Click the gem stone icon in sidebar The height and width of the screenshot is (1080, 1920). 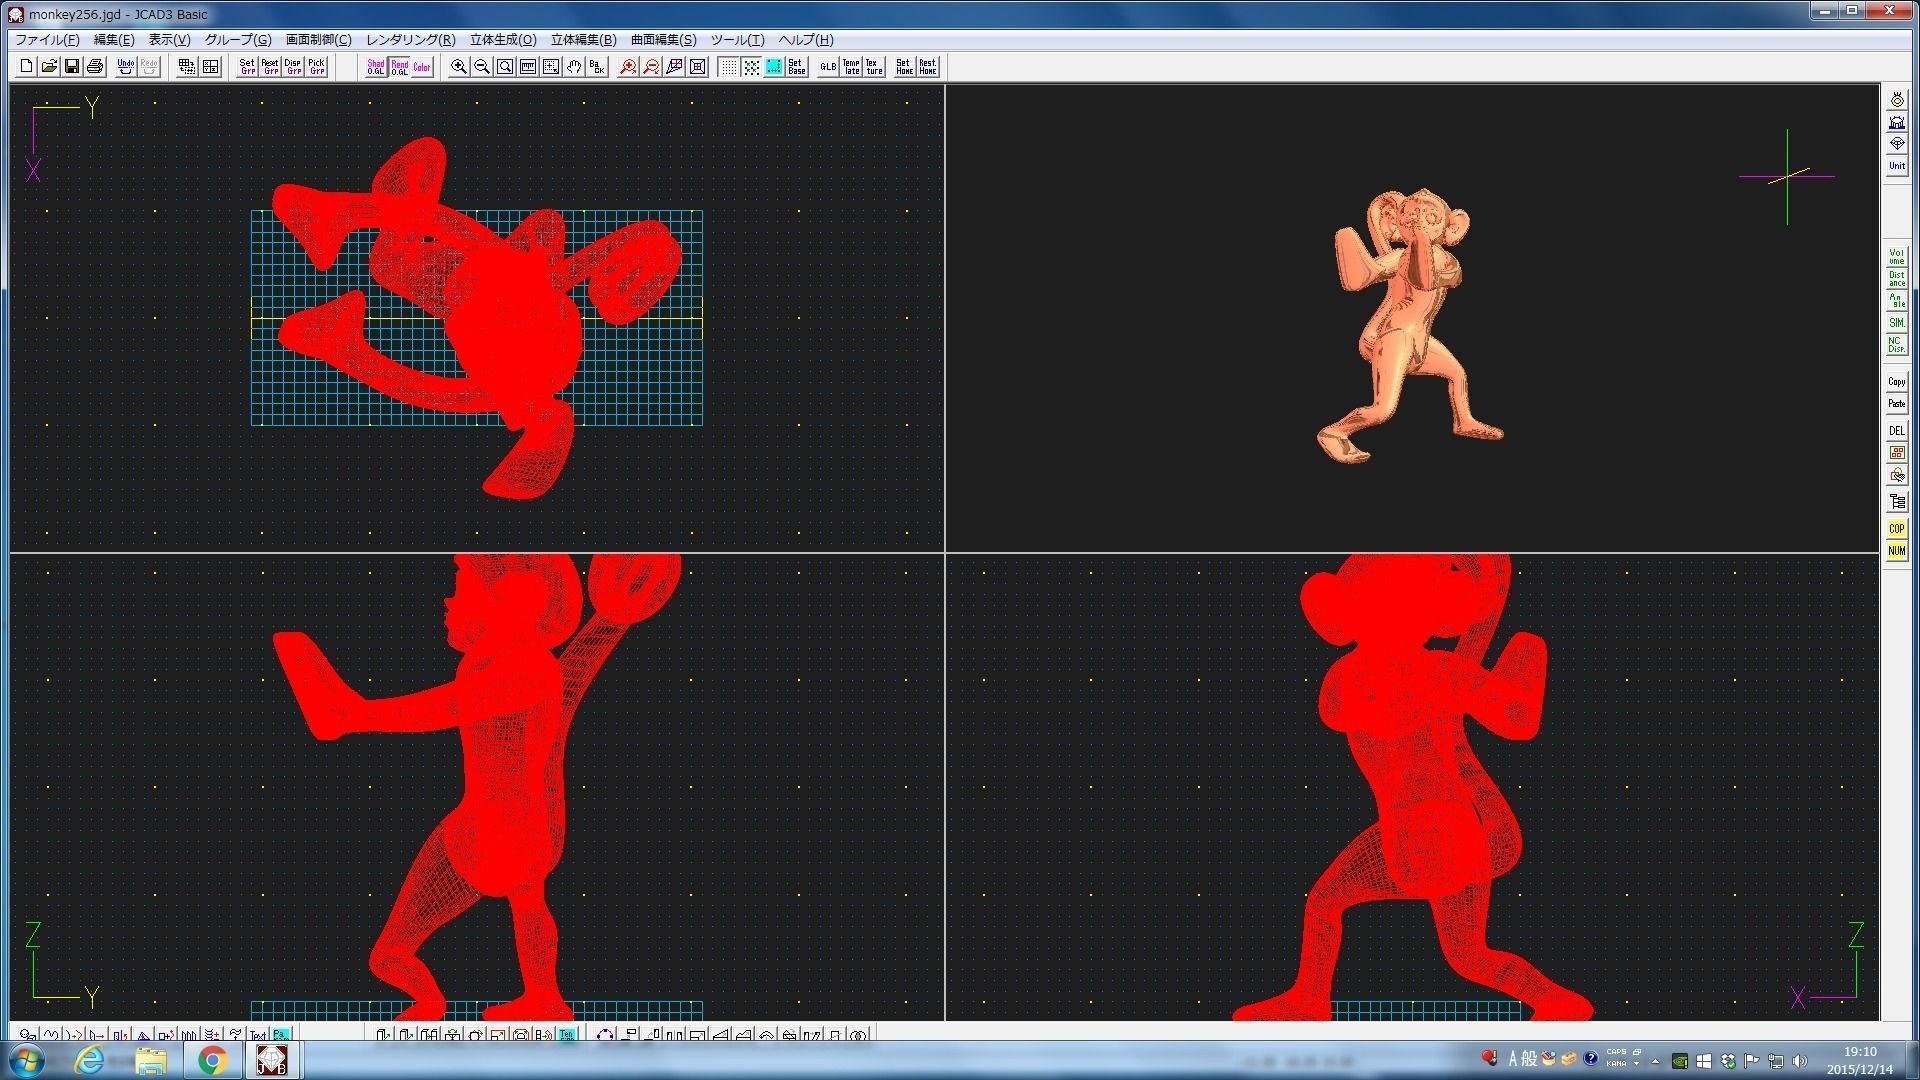click(x=1897, y=144)
